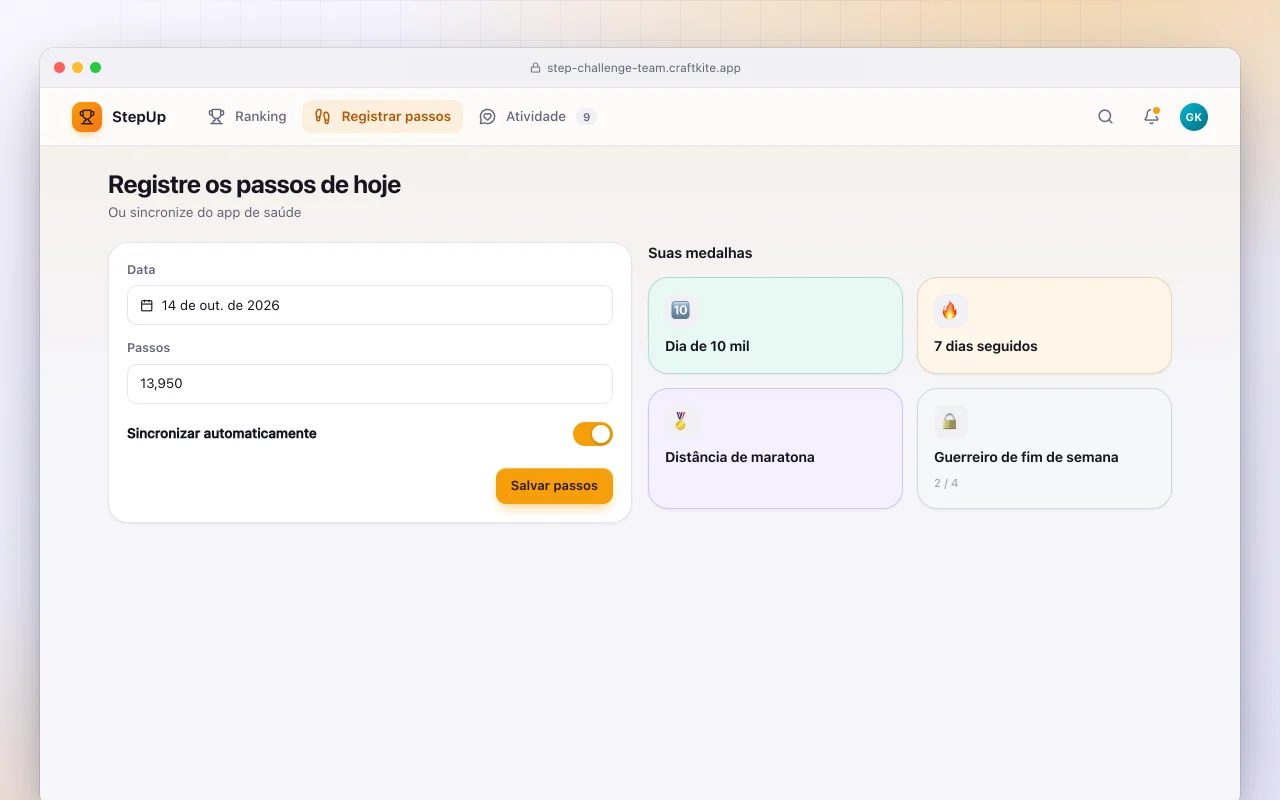Viewport: 1280px width, 800px height.
Task: Click the step-challenge-team.craftkite.app address bar
Action: pos(636,68)
